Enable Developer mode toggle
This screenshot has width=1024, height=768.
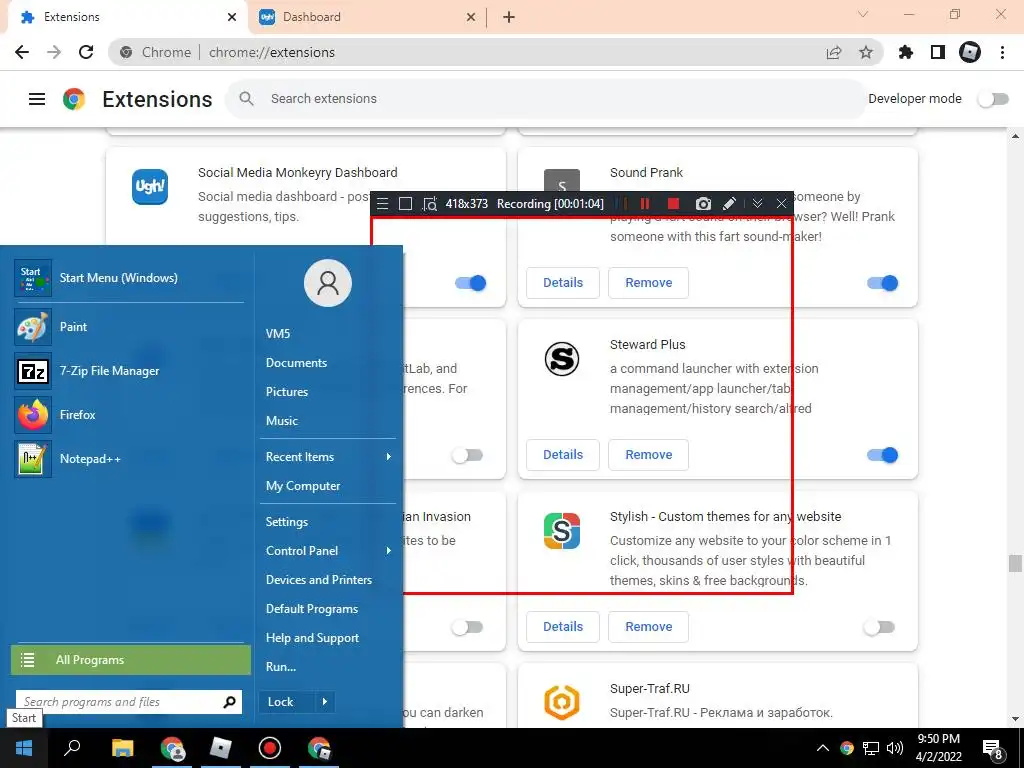993,99
